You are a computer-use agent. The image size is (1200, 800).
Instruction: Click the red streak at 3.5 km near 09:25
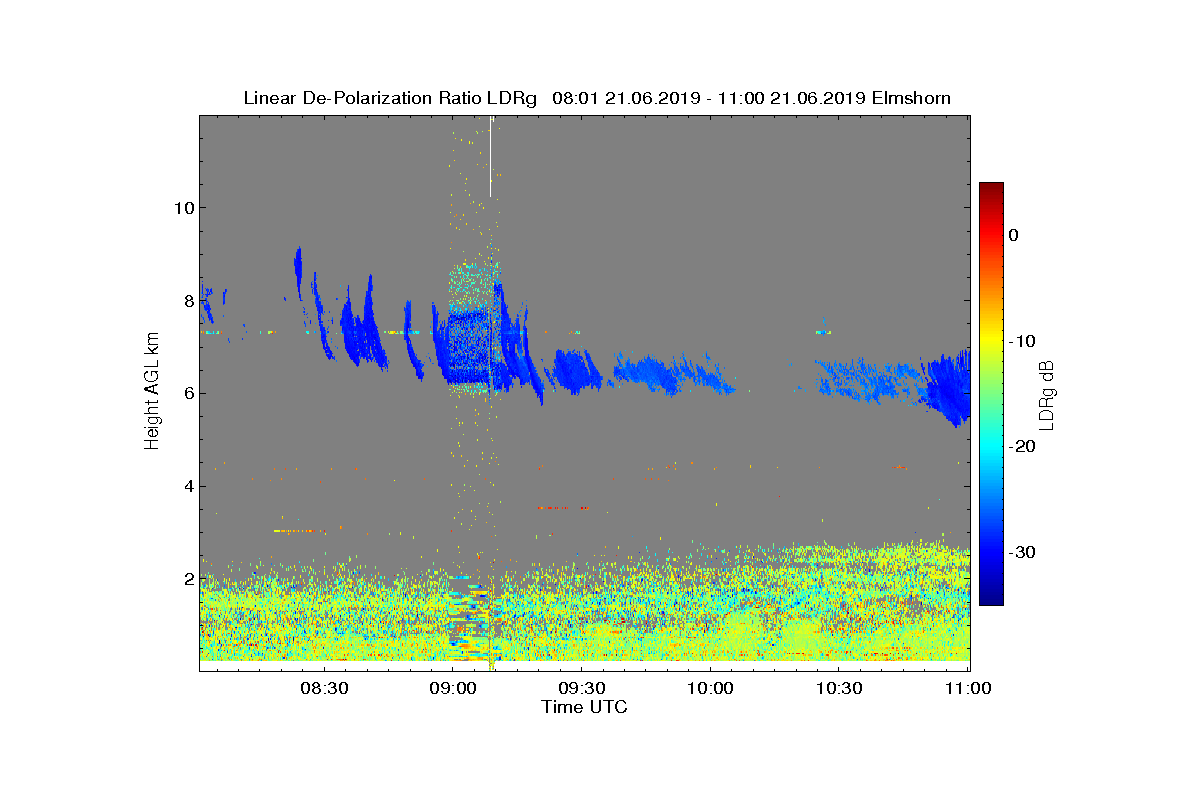coord(562,508)
